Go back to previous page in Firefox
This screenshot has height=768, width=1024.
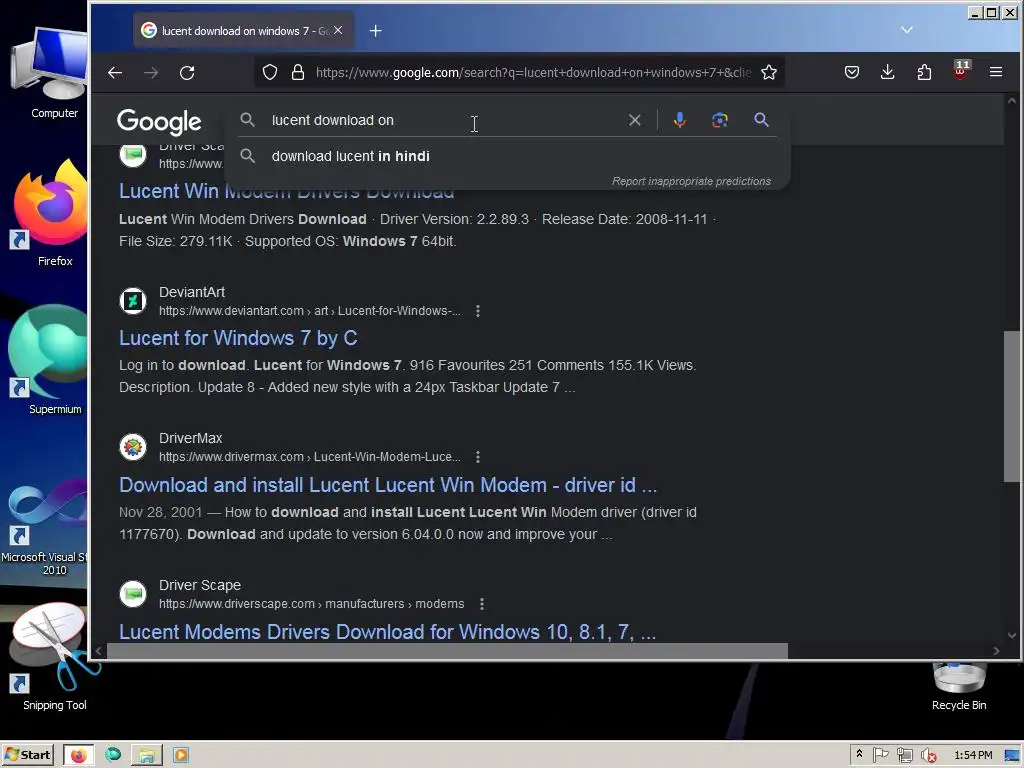click(x=115, y=72)
